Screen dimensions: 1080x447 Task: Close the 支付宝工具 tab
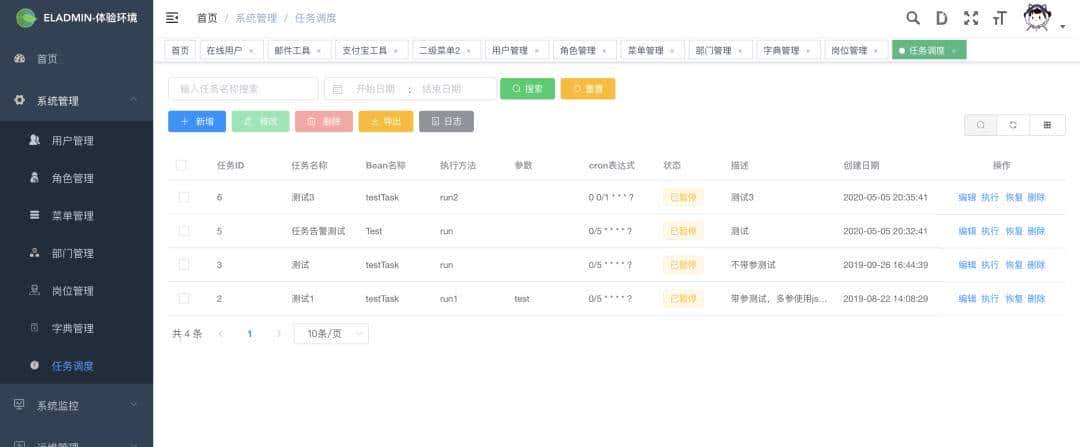[x=396, y=51]
